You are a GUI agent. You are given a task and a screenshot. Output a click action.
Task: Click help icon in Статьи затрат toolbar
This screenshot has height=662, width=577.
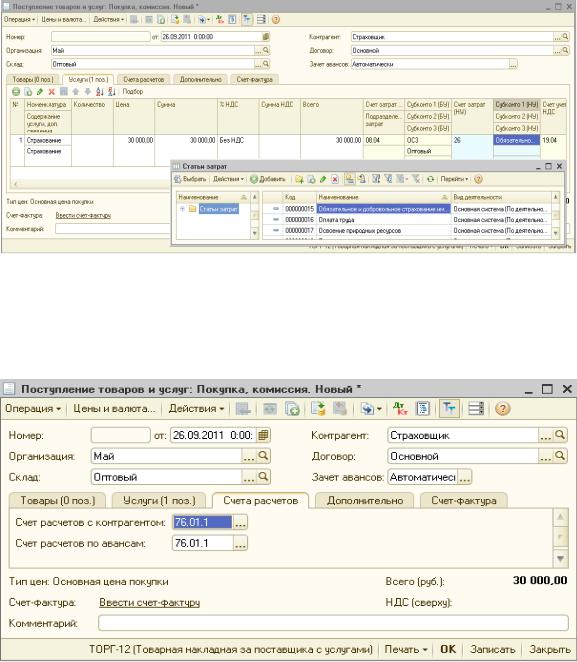tap(478, 179)
